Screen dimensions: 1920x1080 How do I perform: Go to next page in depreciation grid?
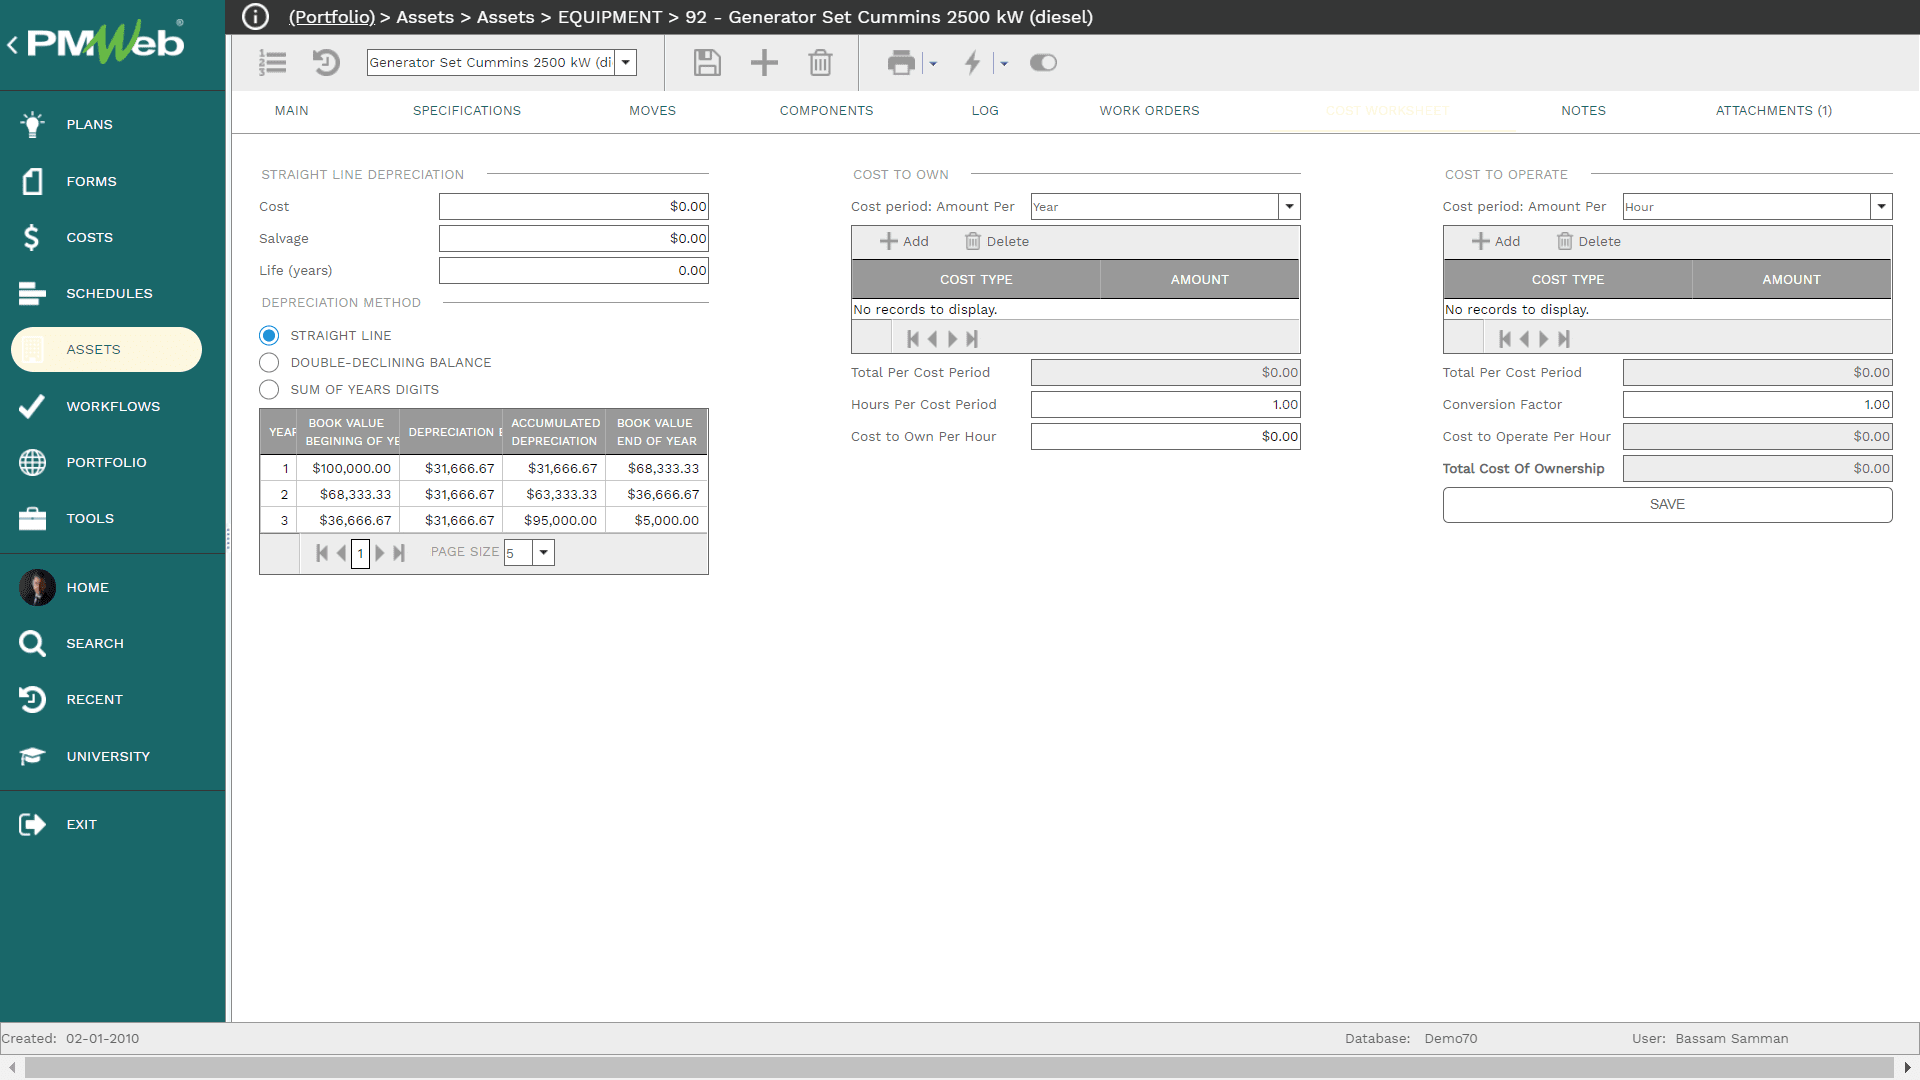click(380, 553)
